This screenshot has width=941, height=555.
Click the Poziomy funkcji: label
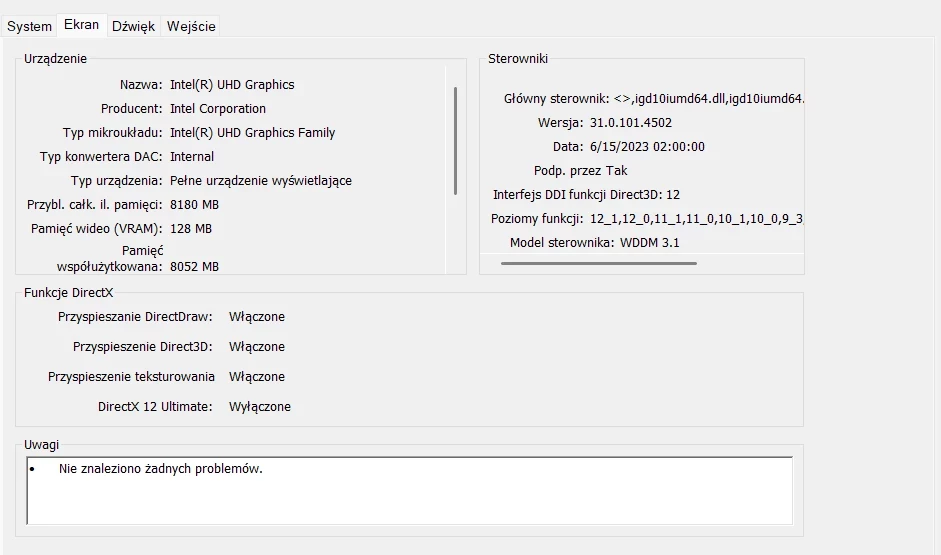[537, 218]
